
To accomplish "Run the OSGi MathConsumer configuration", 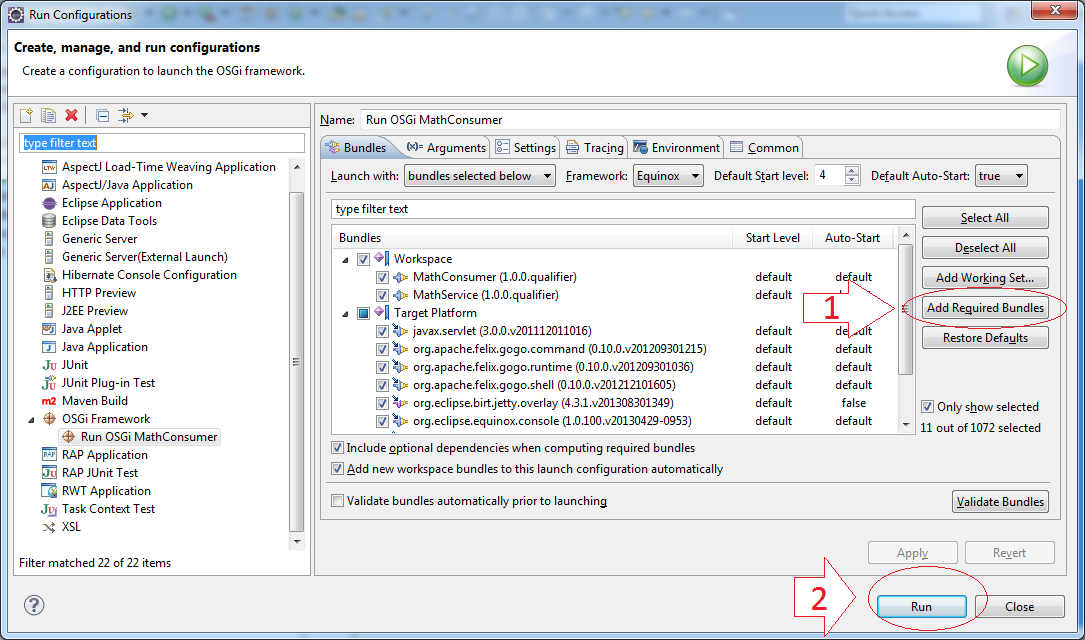I will (x=921, y=606).
